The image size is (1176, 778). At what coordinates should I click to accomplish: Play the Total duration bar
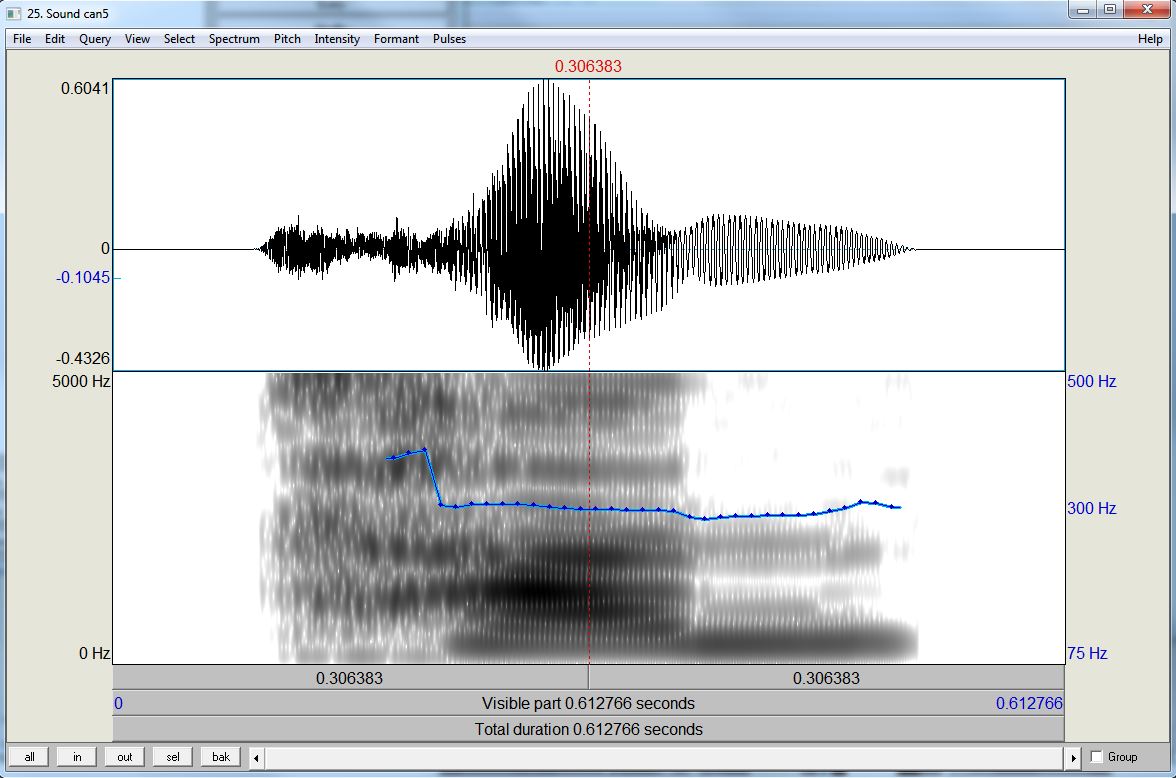(589, 729)
